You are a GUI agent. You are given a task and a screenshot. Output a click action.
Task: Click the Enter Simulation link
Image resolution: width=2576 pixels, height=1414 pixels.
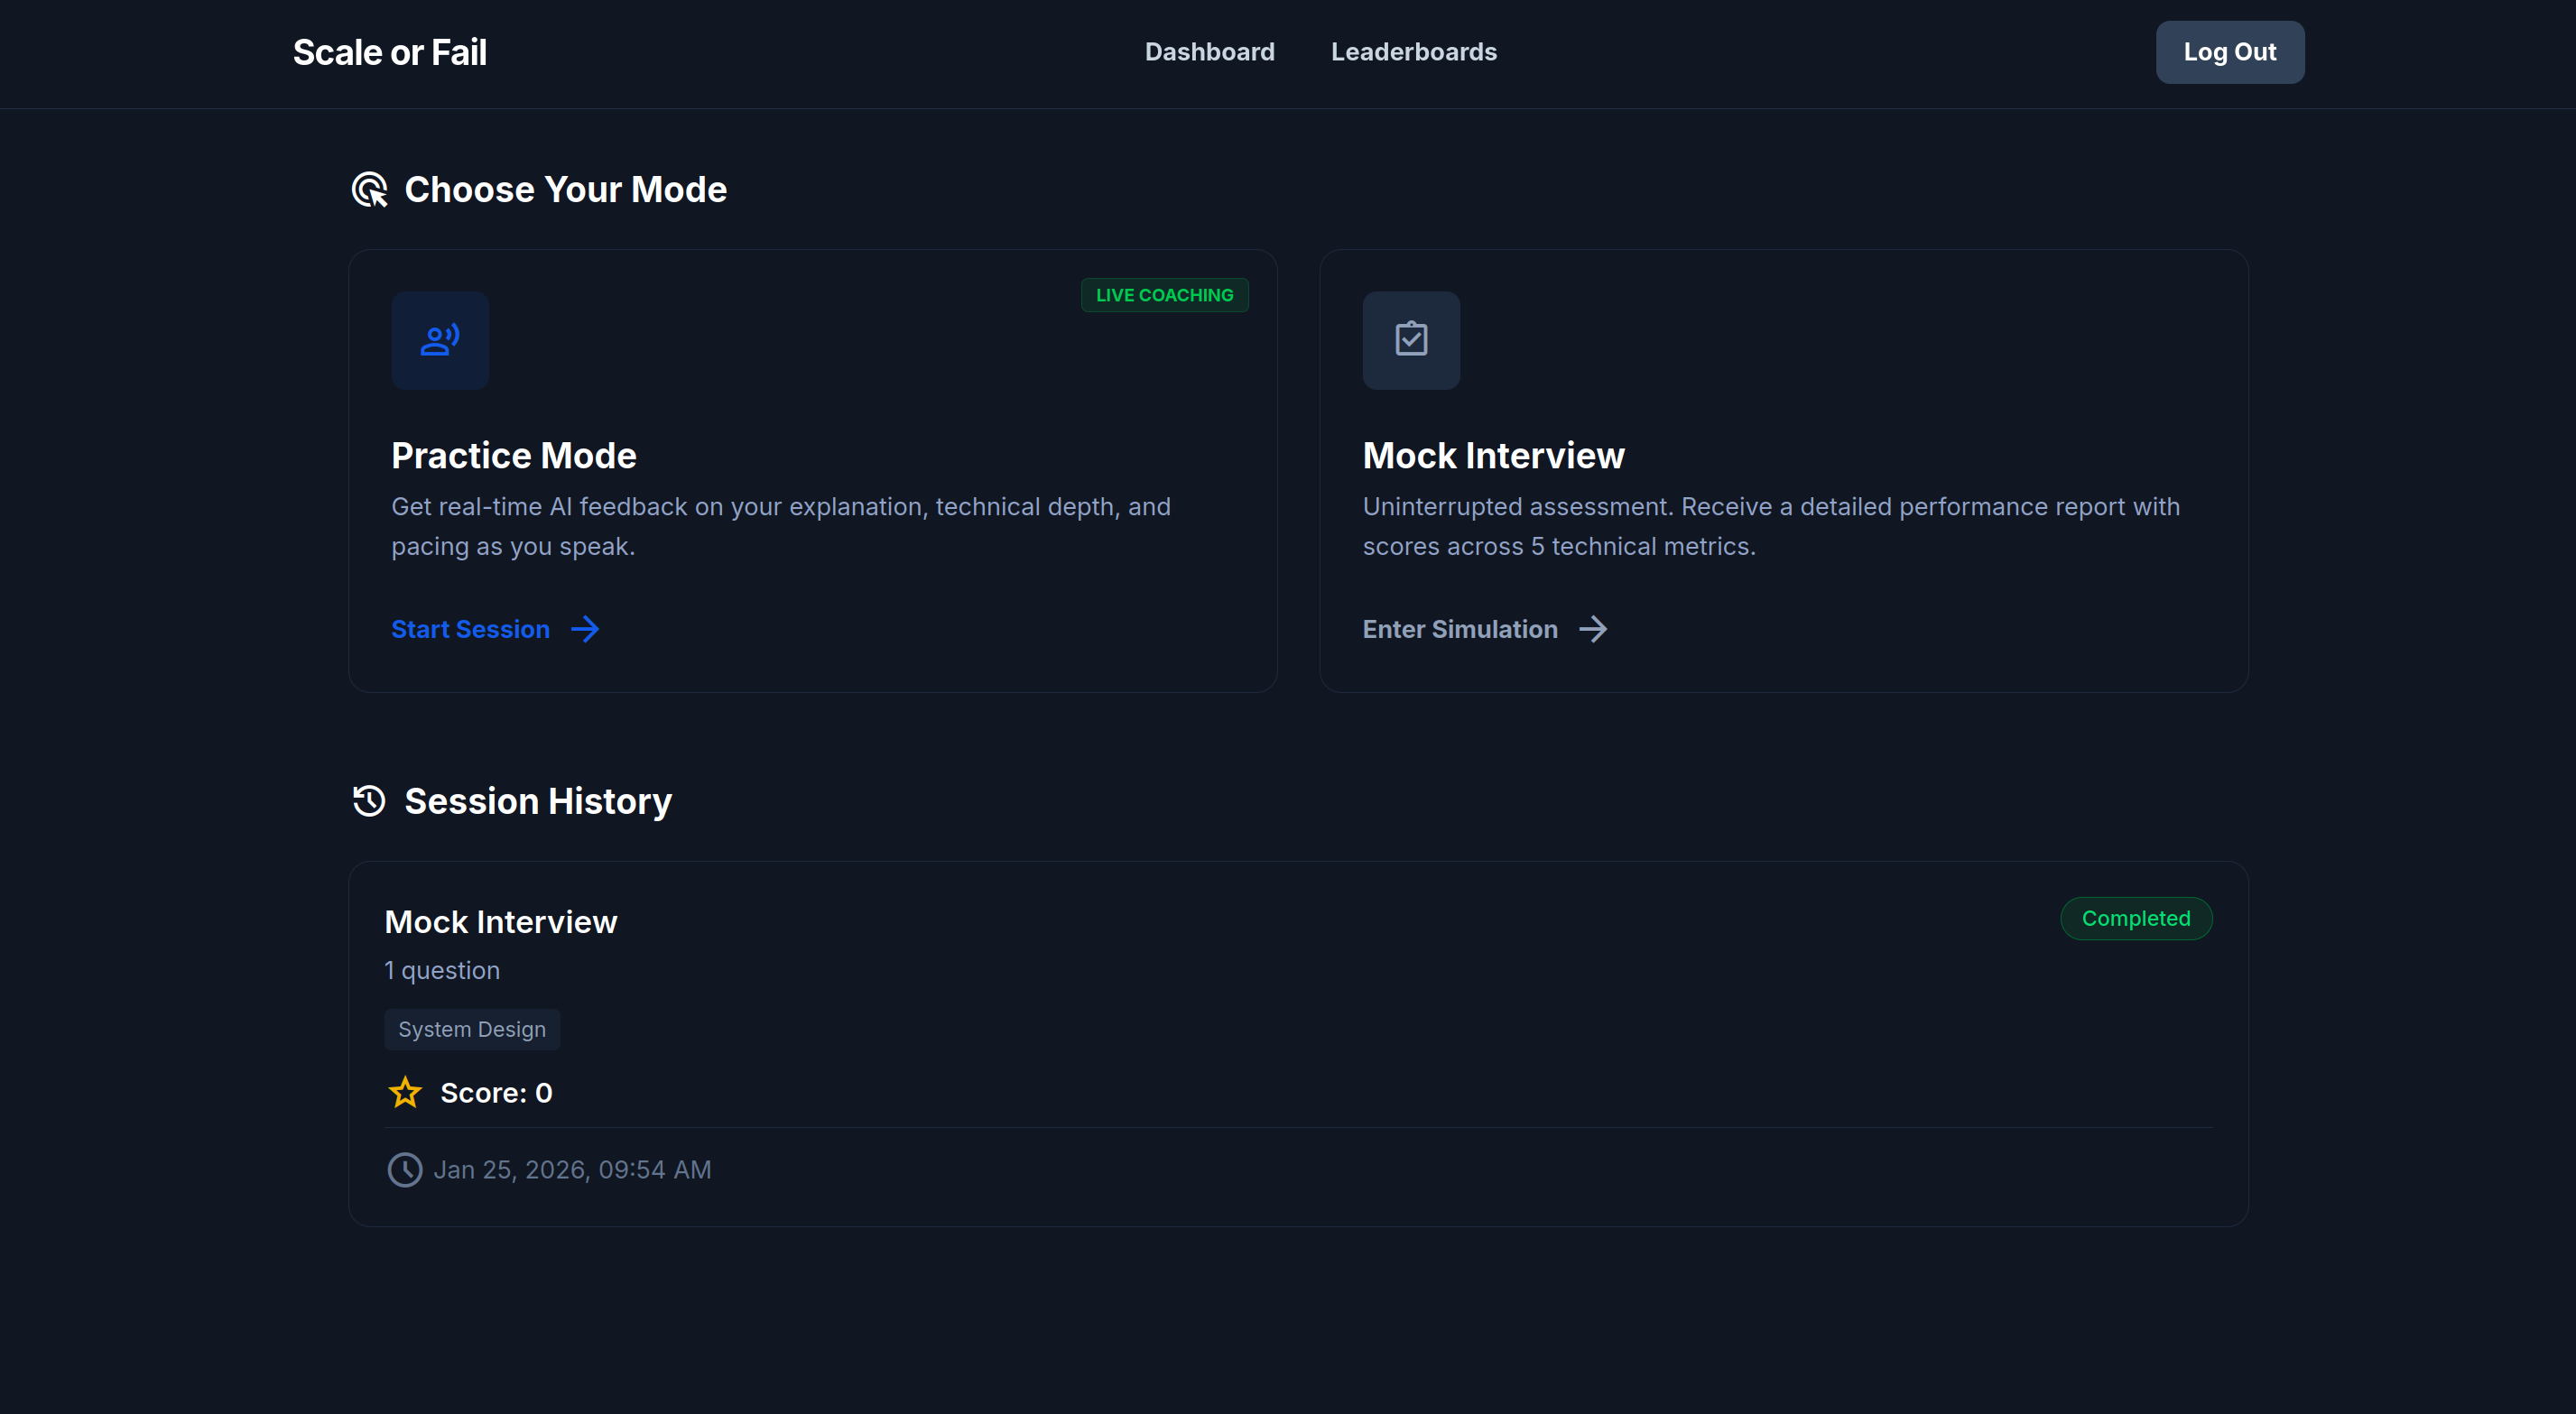click(x=1460, y=629)
